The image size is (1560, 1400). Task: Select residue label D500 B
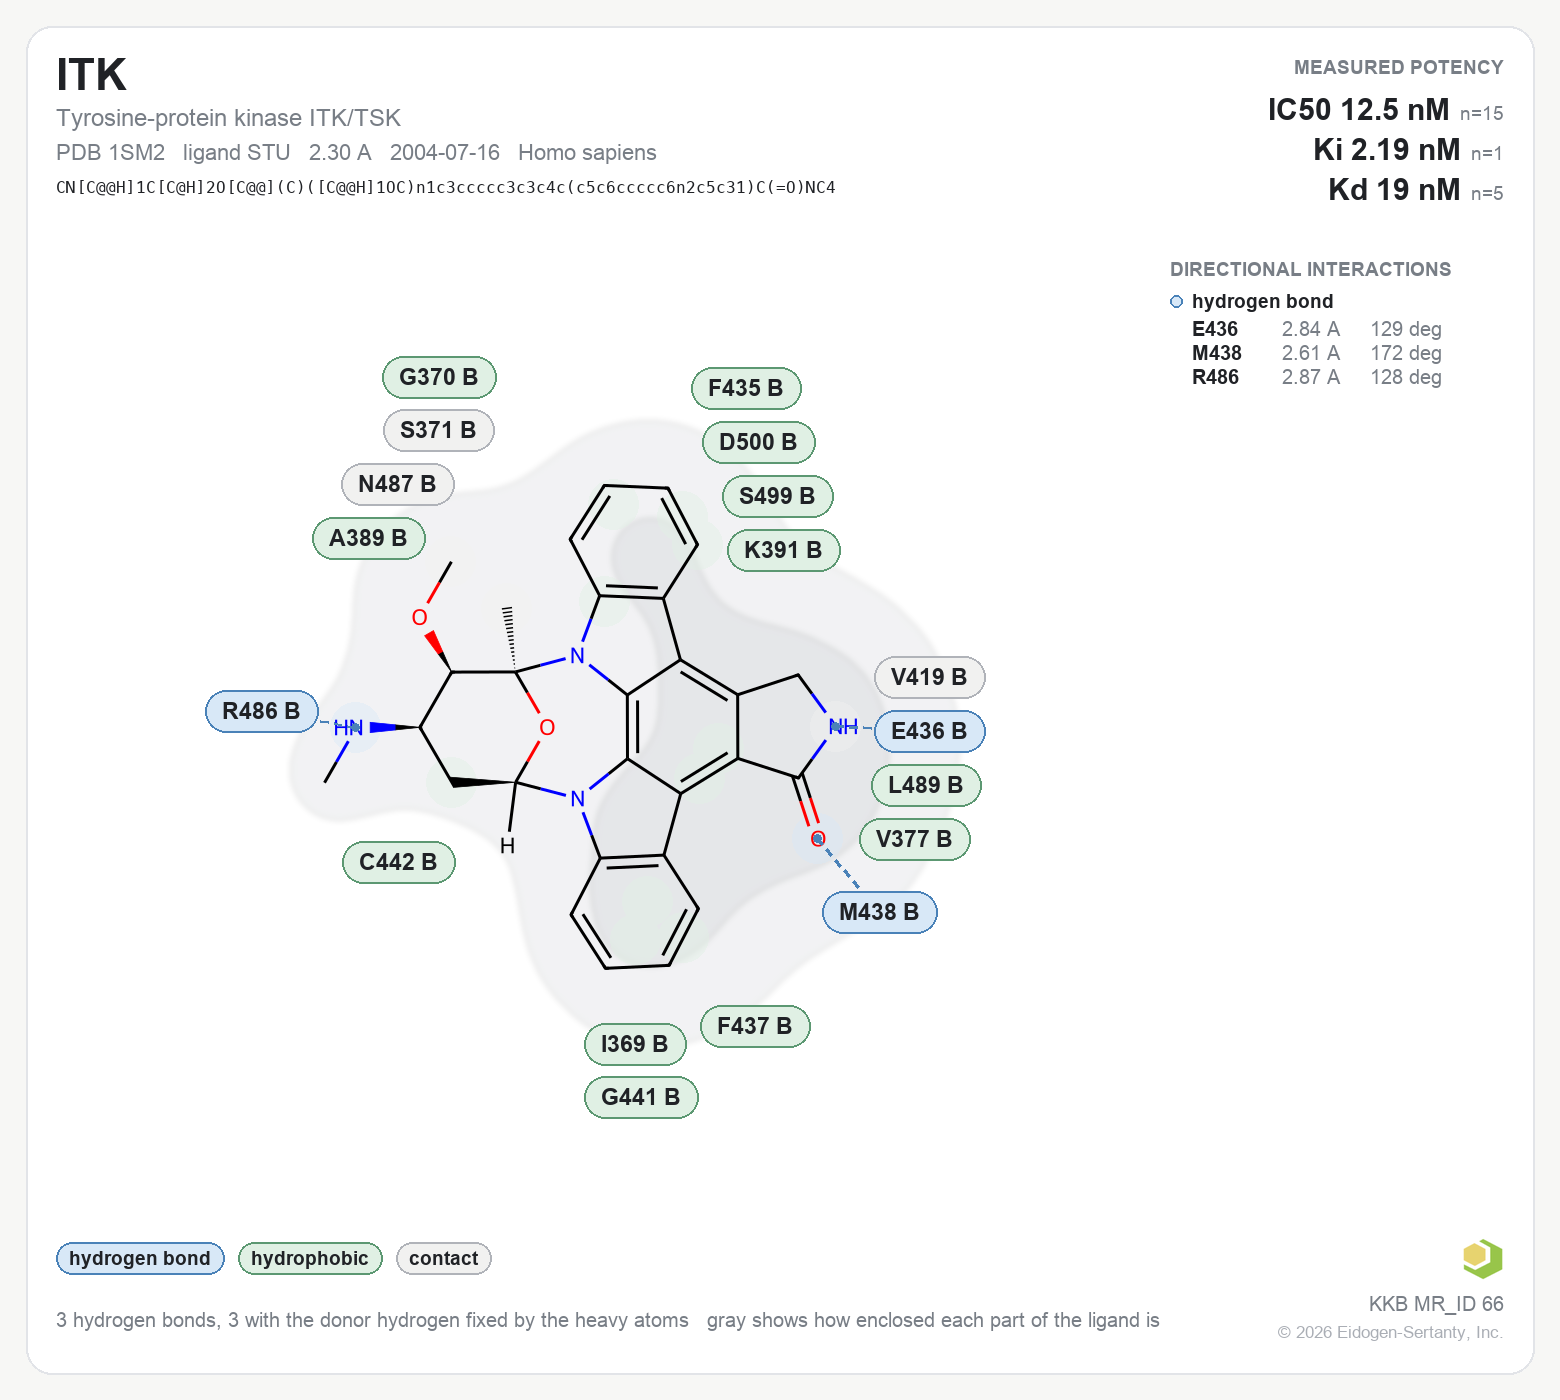(x=759, y=442)
